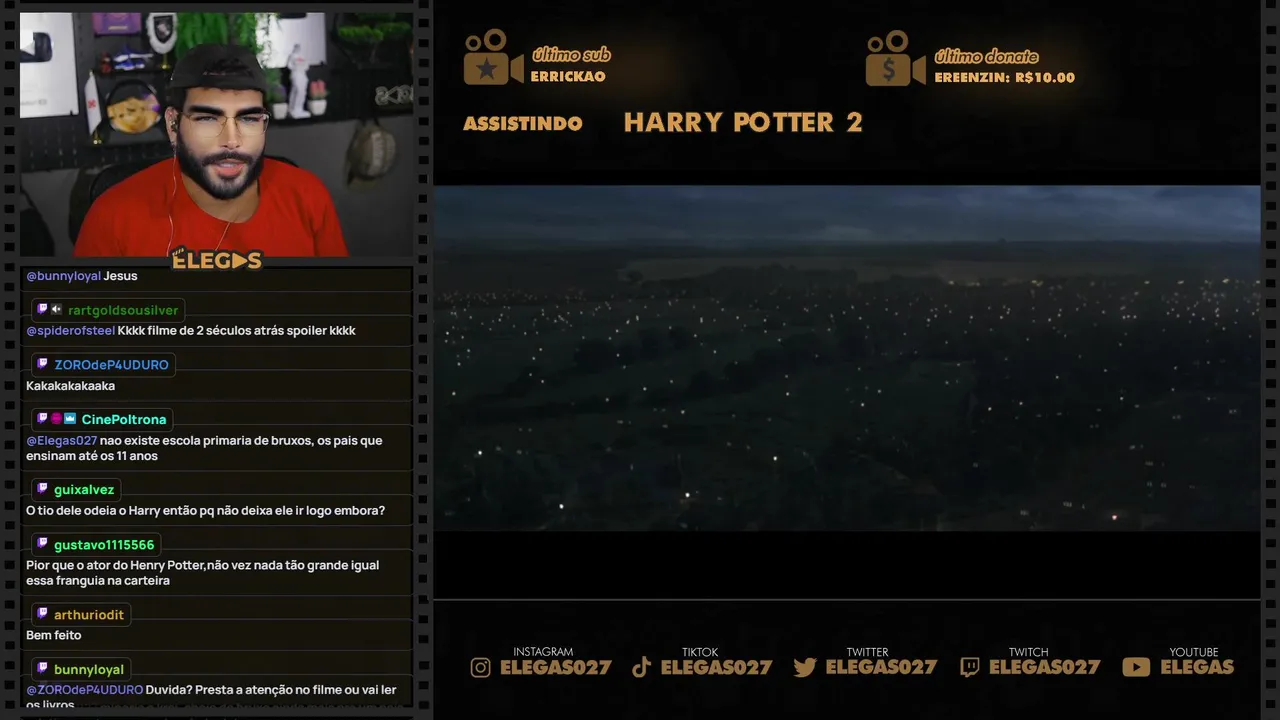This screenshot has width=1280, height=720.
Task: Click the TIKTOK label above the handle
Action: (x=700, y=652)
